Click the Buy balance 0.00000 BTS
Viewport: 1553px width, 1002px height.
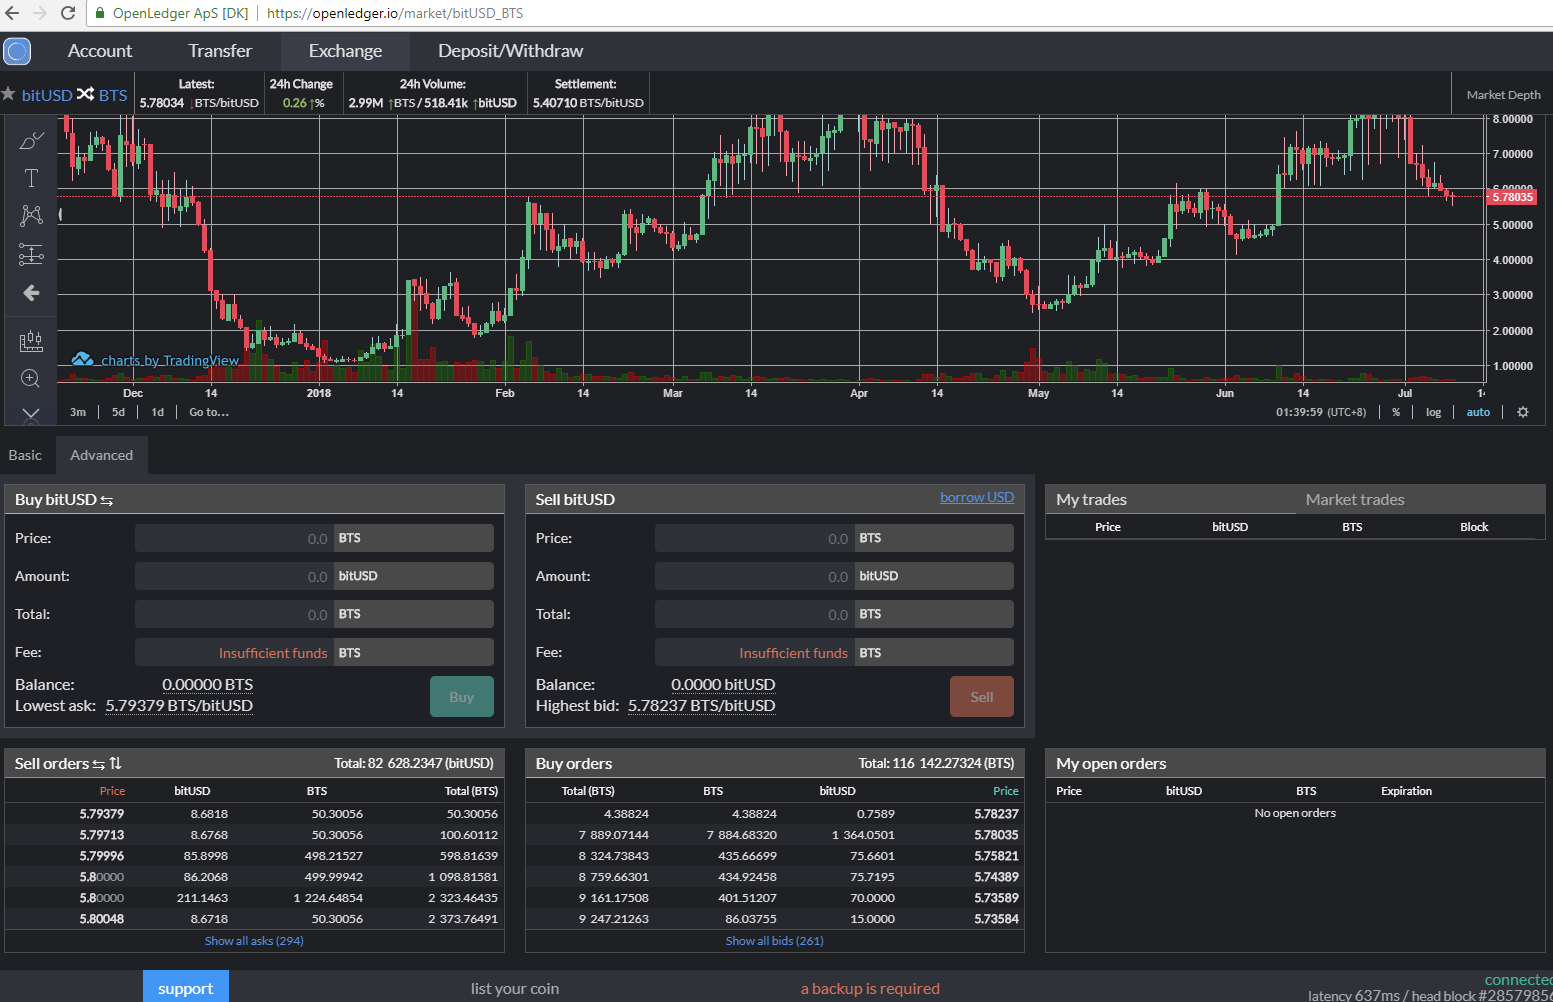(x=208, y=685)
